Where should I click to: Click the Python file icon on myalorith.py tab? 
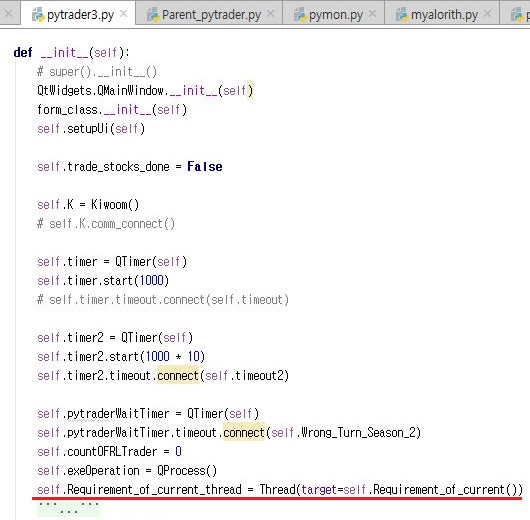pyautogui.click(x=402, y=15)
